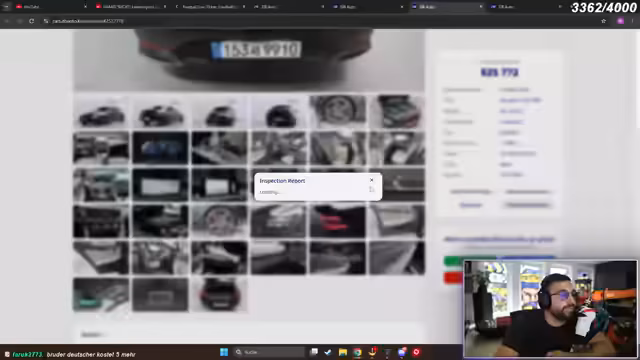This screenshot has height=360, width=640.
Task: Open the Windows Start menu
Action: 224,352
